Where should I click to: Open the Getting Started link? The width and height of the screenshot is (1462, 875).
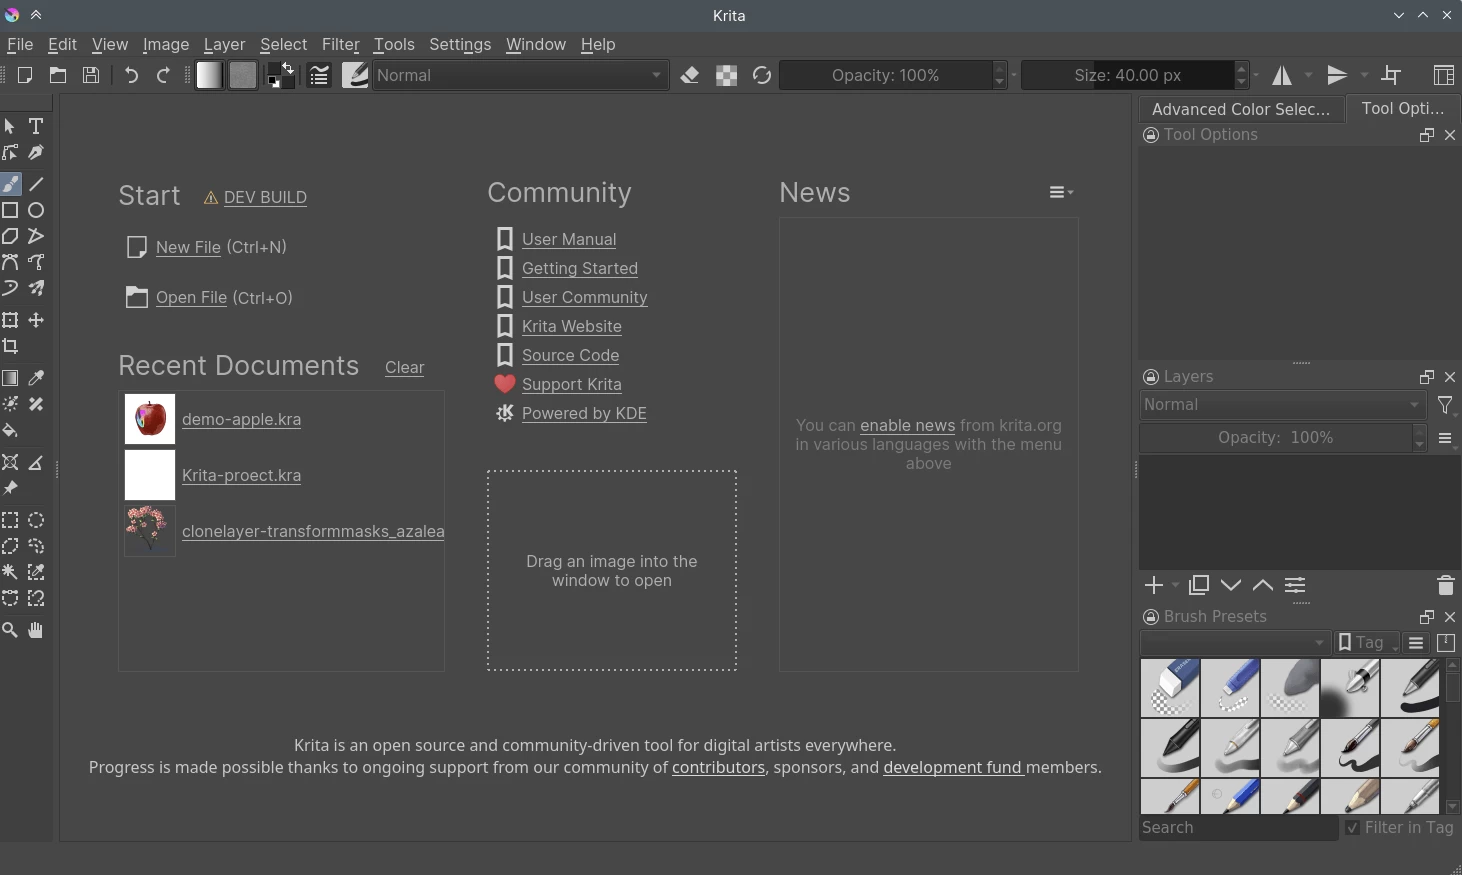(x=580, y=268)
